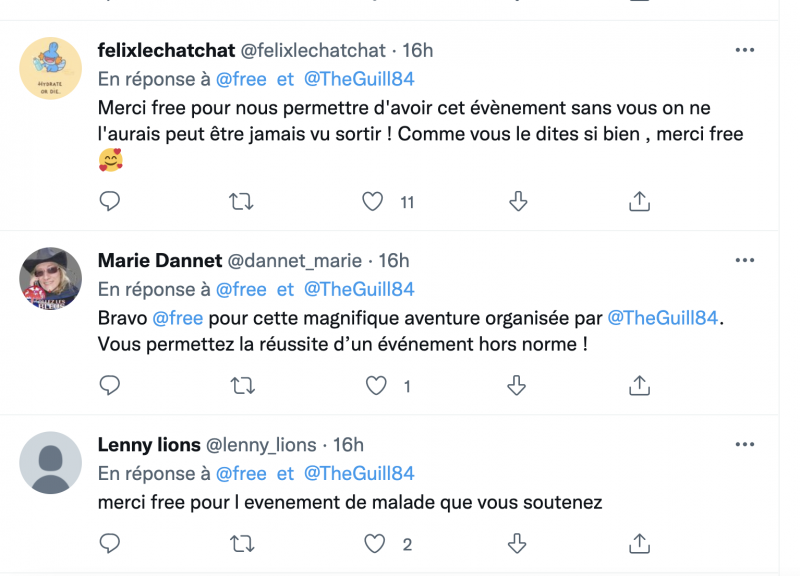Downvote Lenny lions' reply
The image size is (800, 576).
(x=518, y=544)
